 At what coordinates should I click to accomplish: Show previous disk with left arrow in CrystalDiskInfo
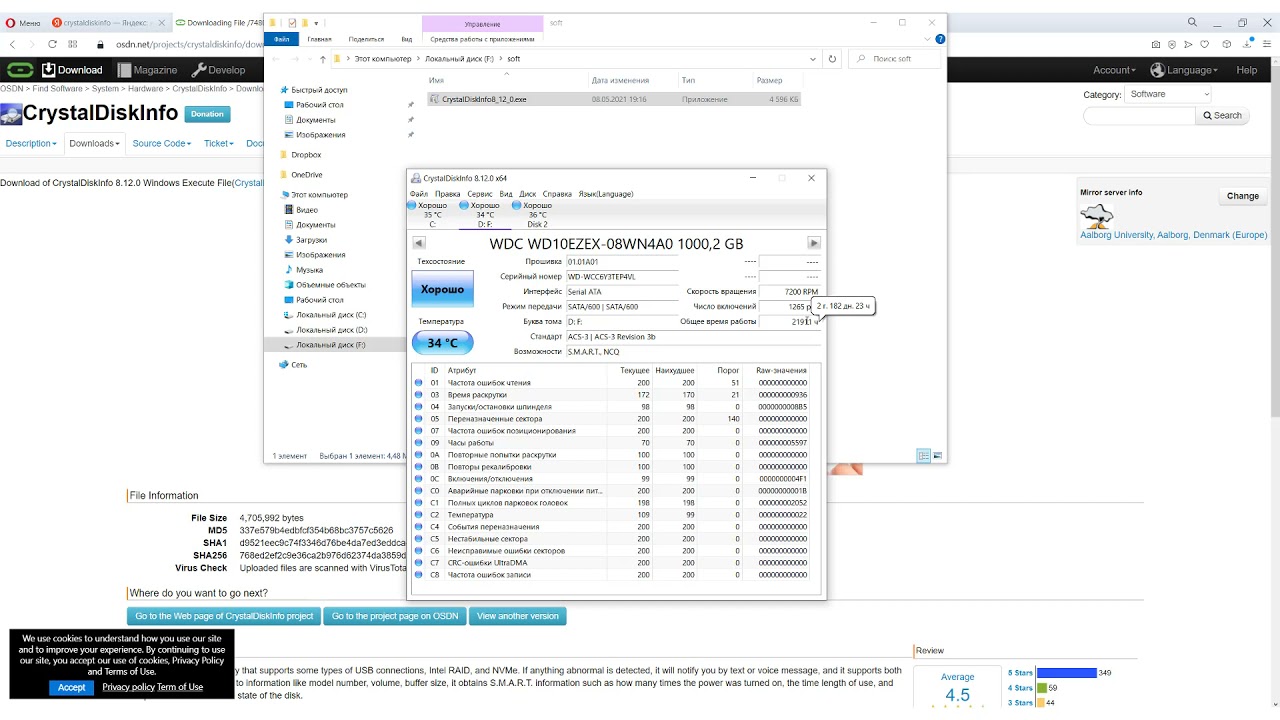coord(419,243)
